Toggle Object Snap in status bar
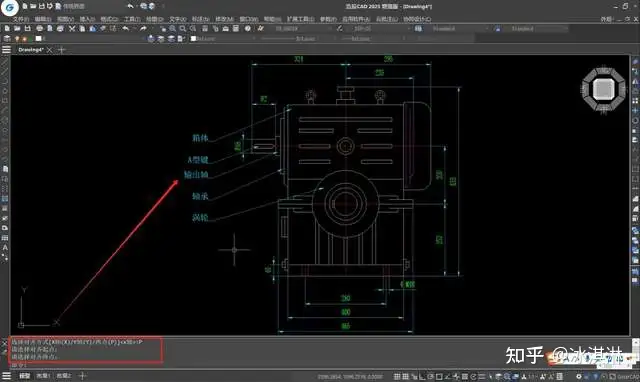 point(439,376)
